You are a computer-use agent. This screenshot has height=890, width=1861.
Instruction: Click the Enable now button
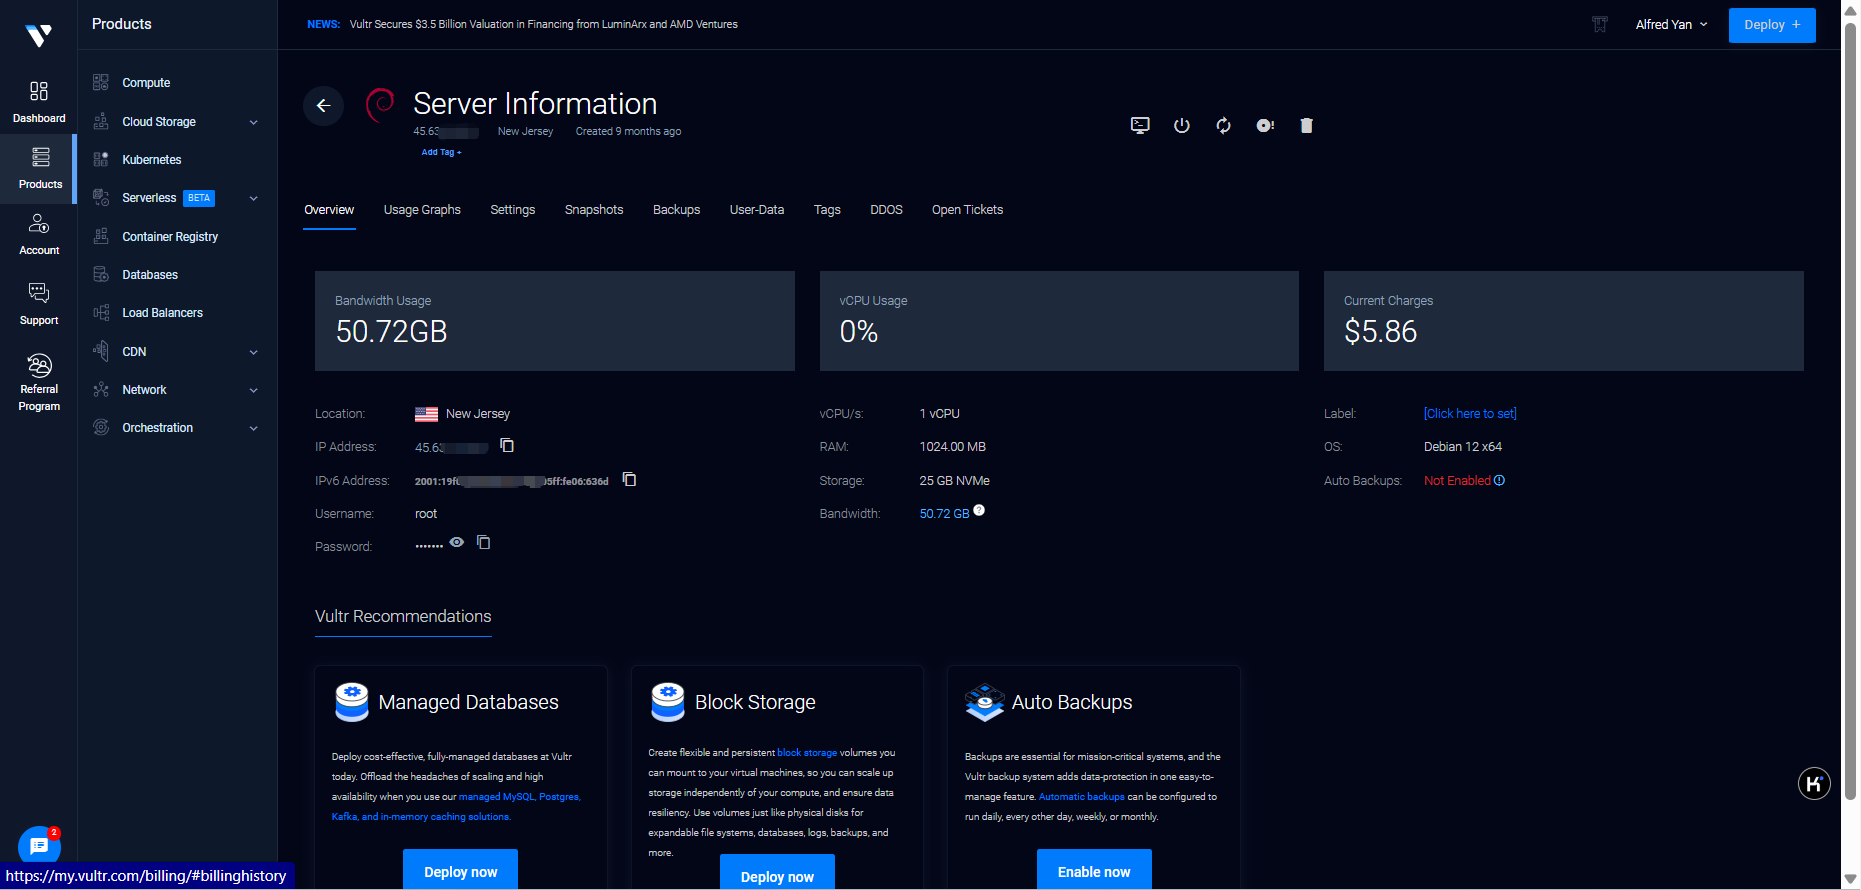tap(1094, 871)
